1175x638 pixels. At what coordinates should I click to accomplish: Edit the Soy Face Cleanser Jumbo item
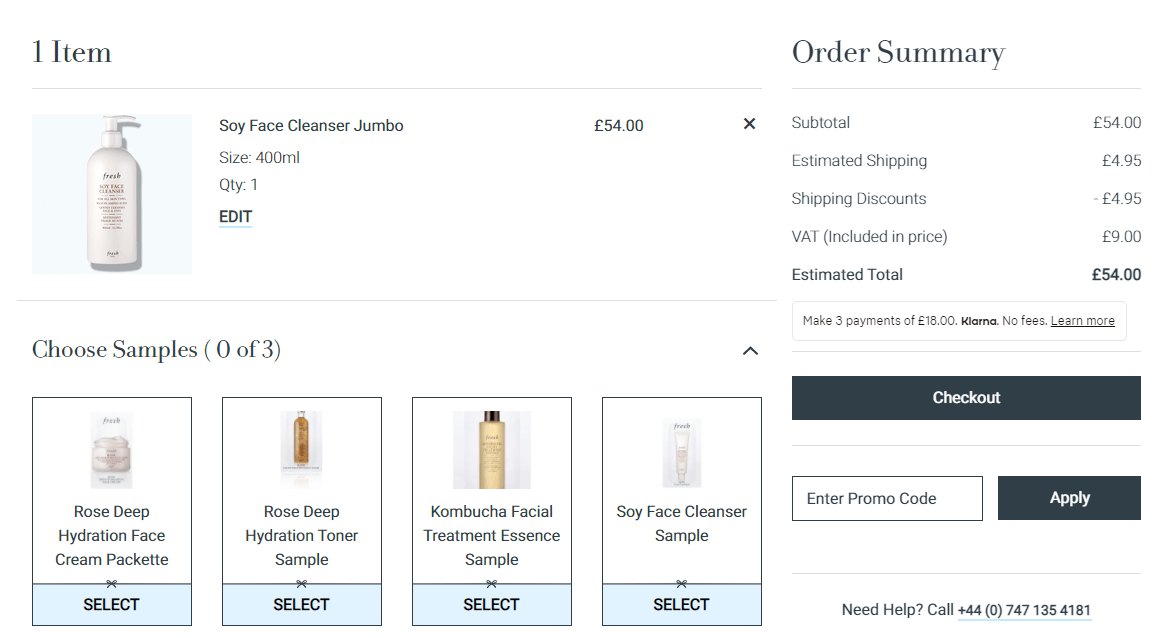235,216
